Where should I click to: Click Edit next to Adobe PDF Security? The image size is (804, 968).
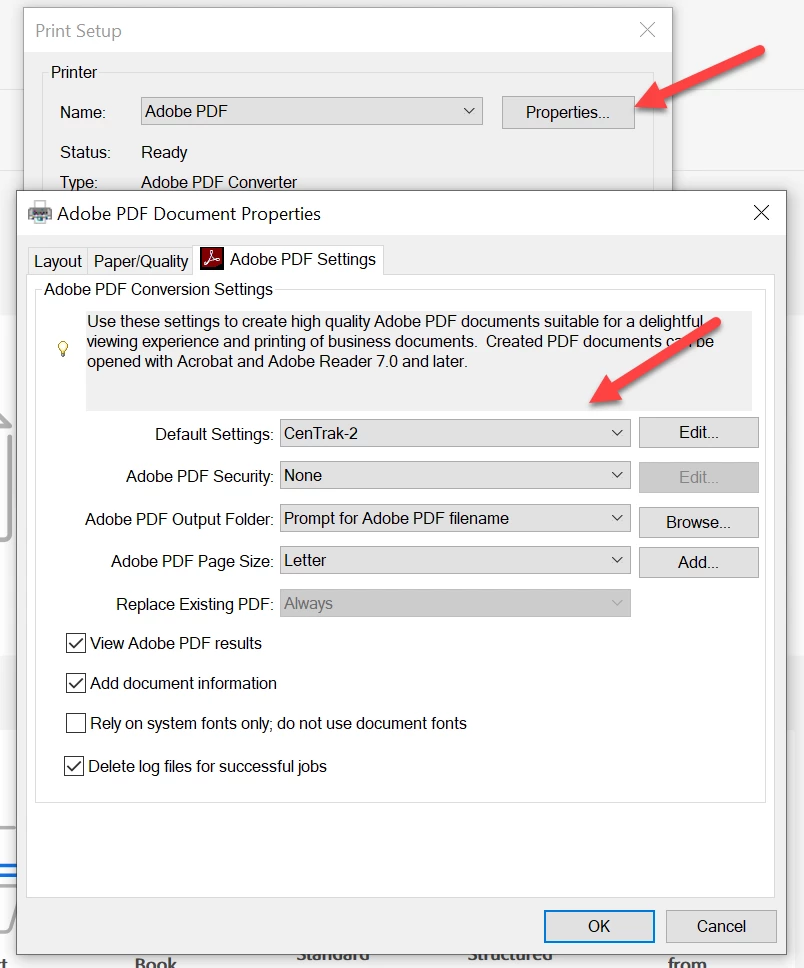(x=698, y=477)
